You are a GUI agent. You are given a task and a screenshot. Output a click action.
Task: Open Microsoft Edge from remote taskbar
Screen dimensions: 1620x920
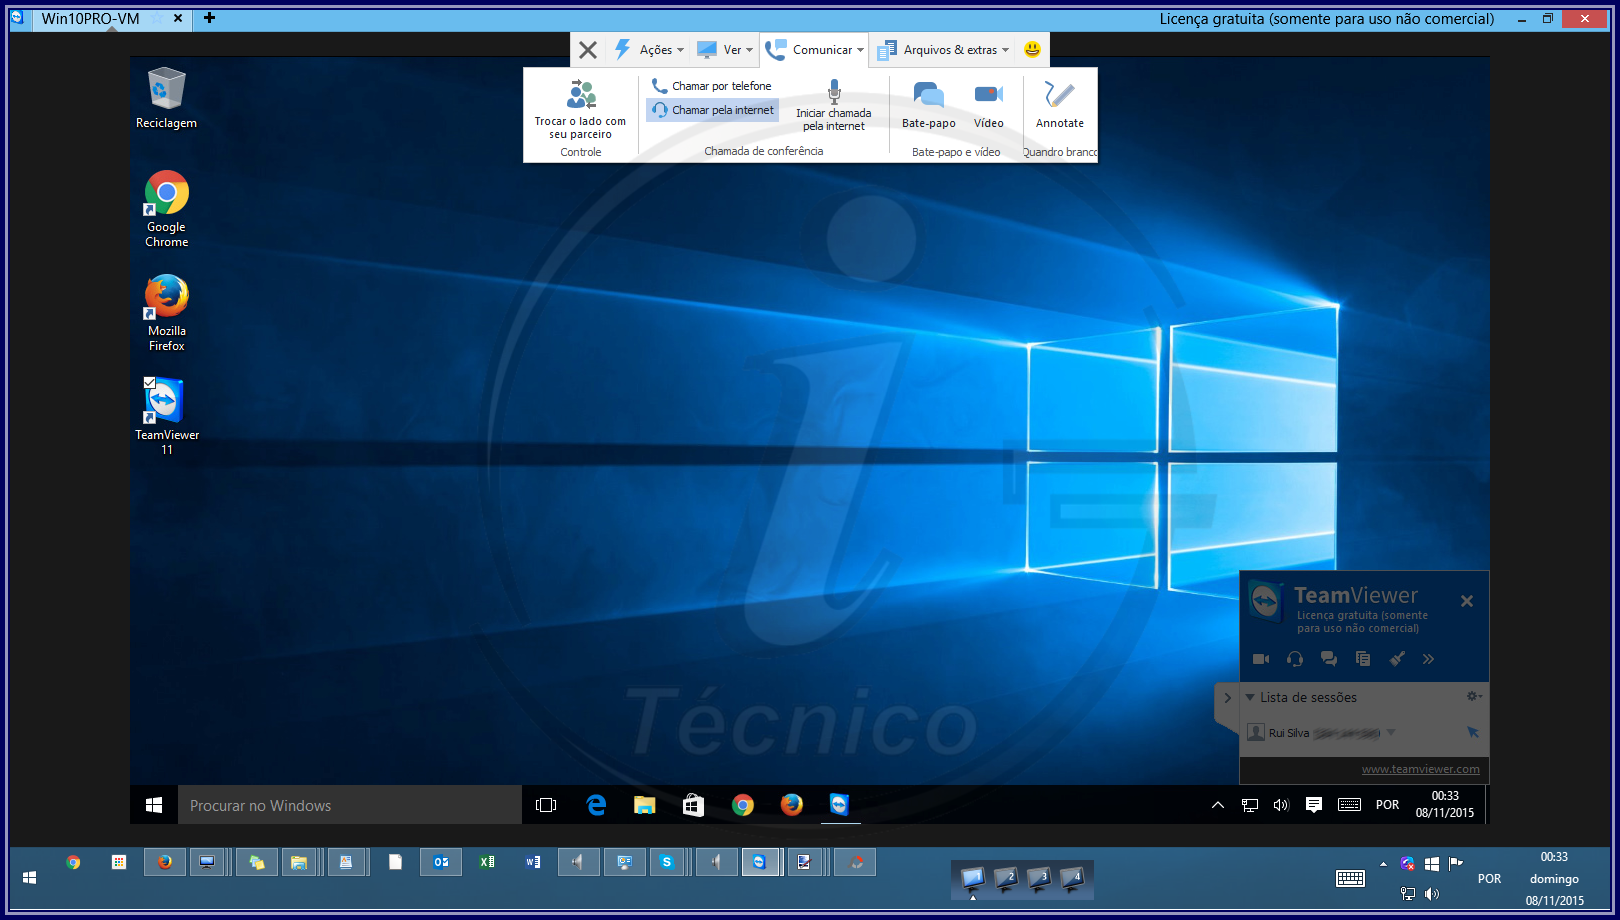596,805
